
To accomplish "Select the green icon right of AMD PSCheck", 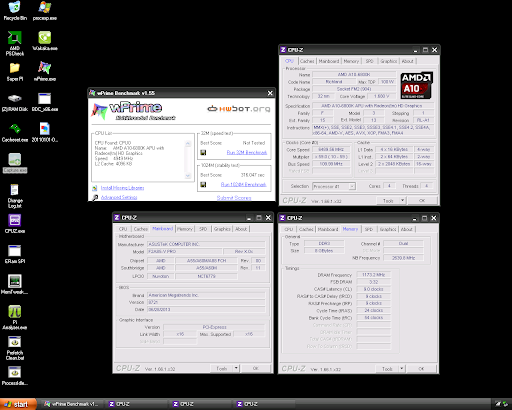I will pos(45,41).
